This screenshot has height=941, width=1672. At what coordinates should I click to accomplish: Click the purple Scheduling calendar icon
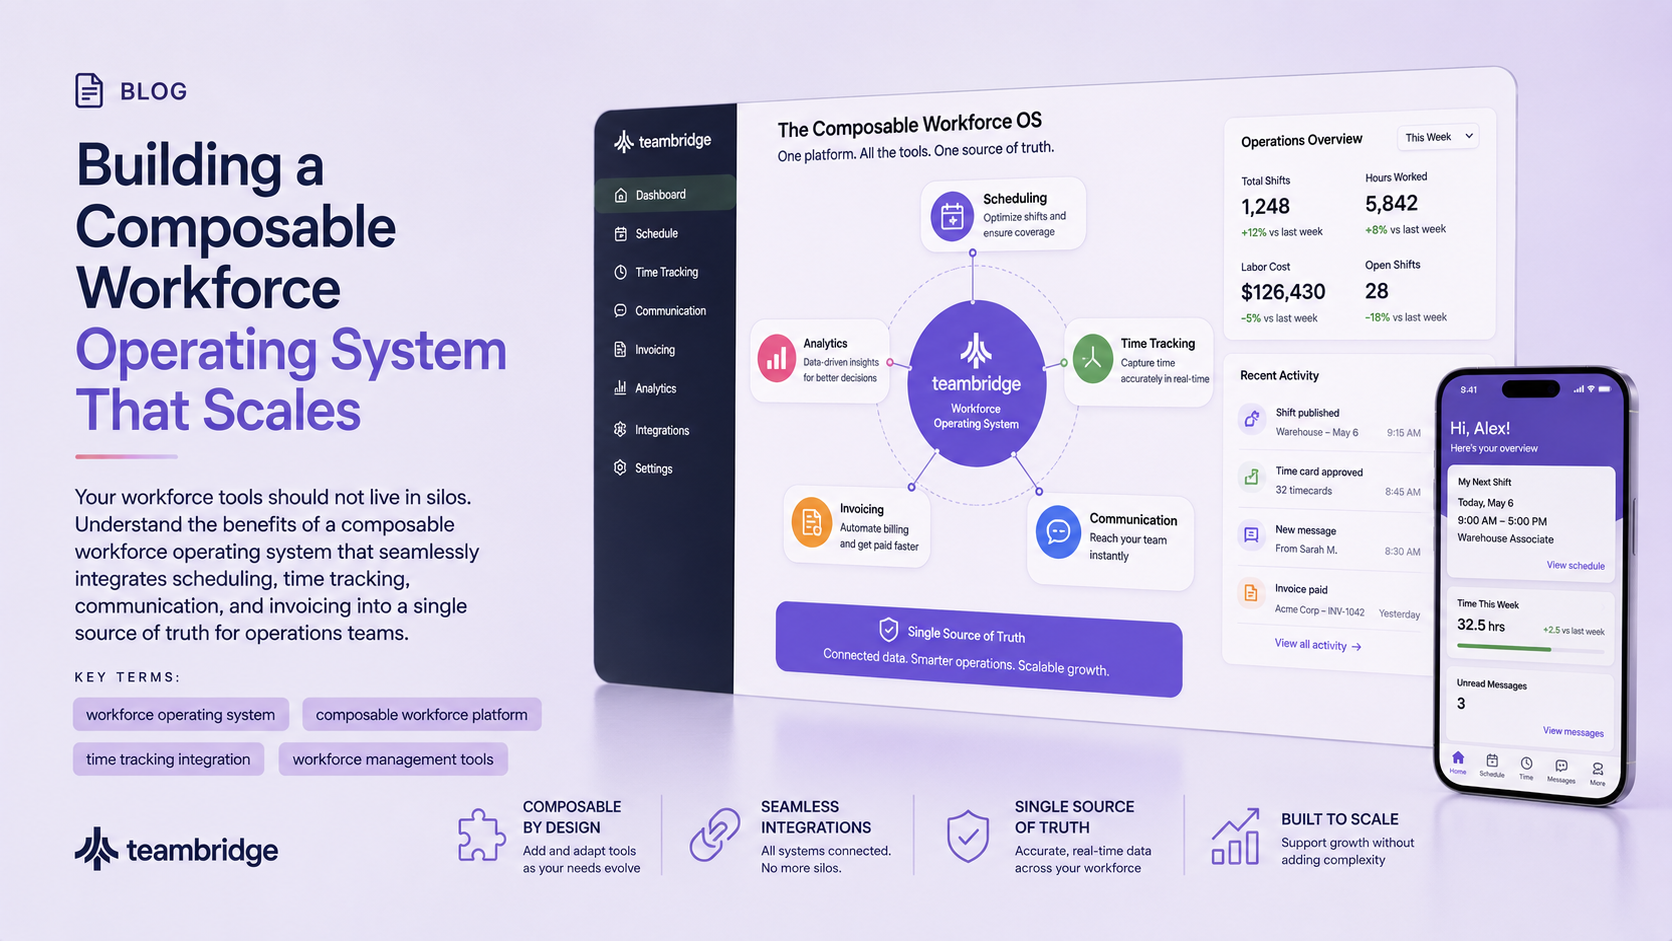pos(952,216)
